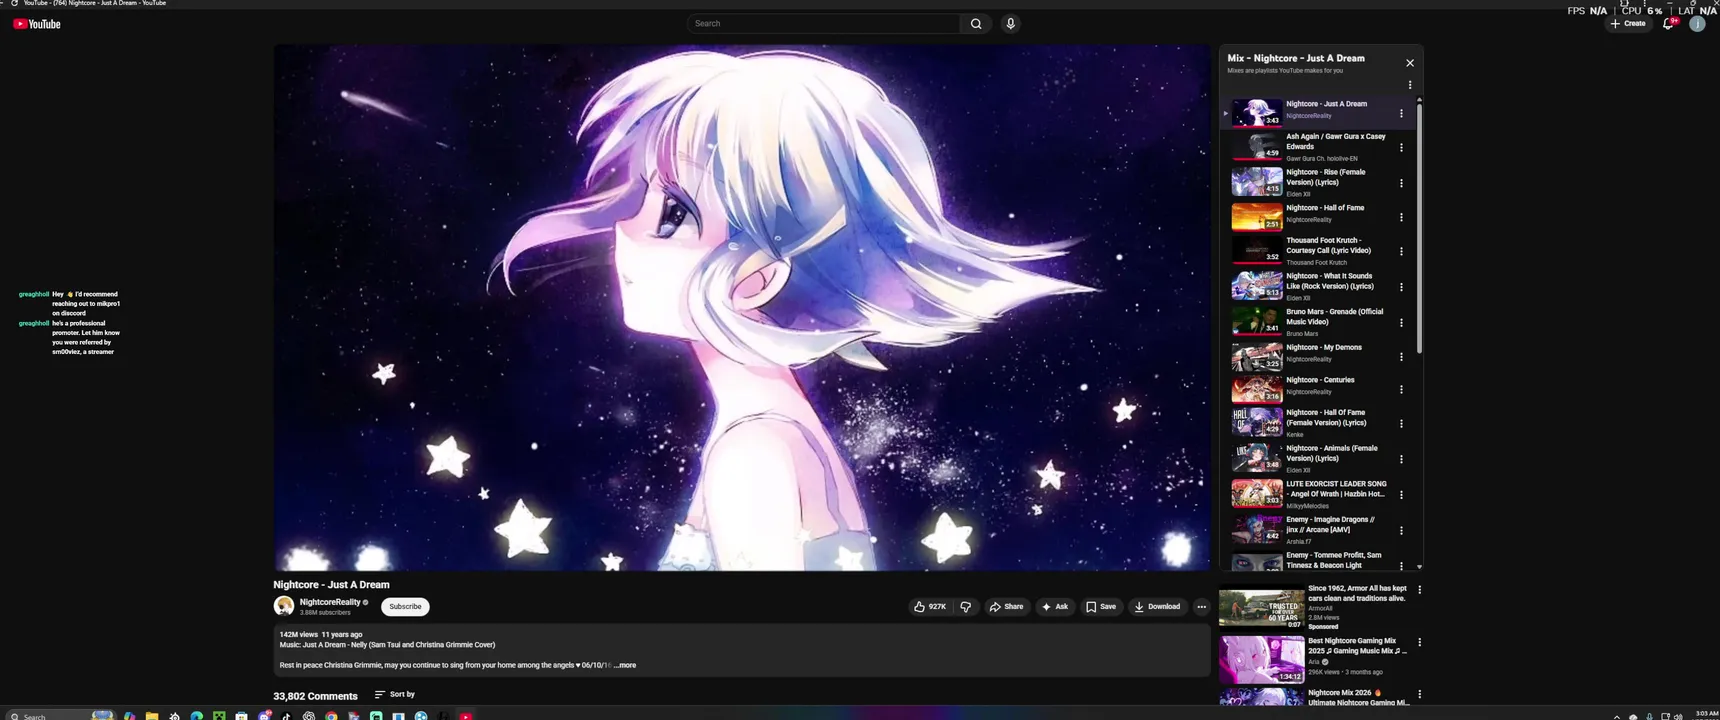Open the Mix playlist options menu
This screenshot has width=1720, height=720.
coord(1410,85)
